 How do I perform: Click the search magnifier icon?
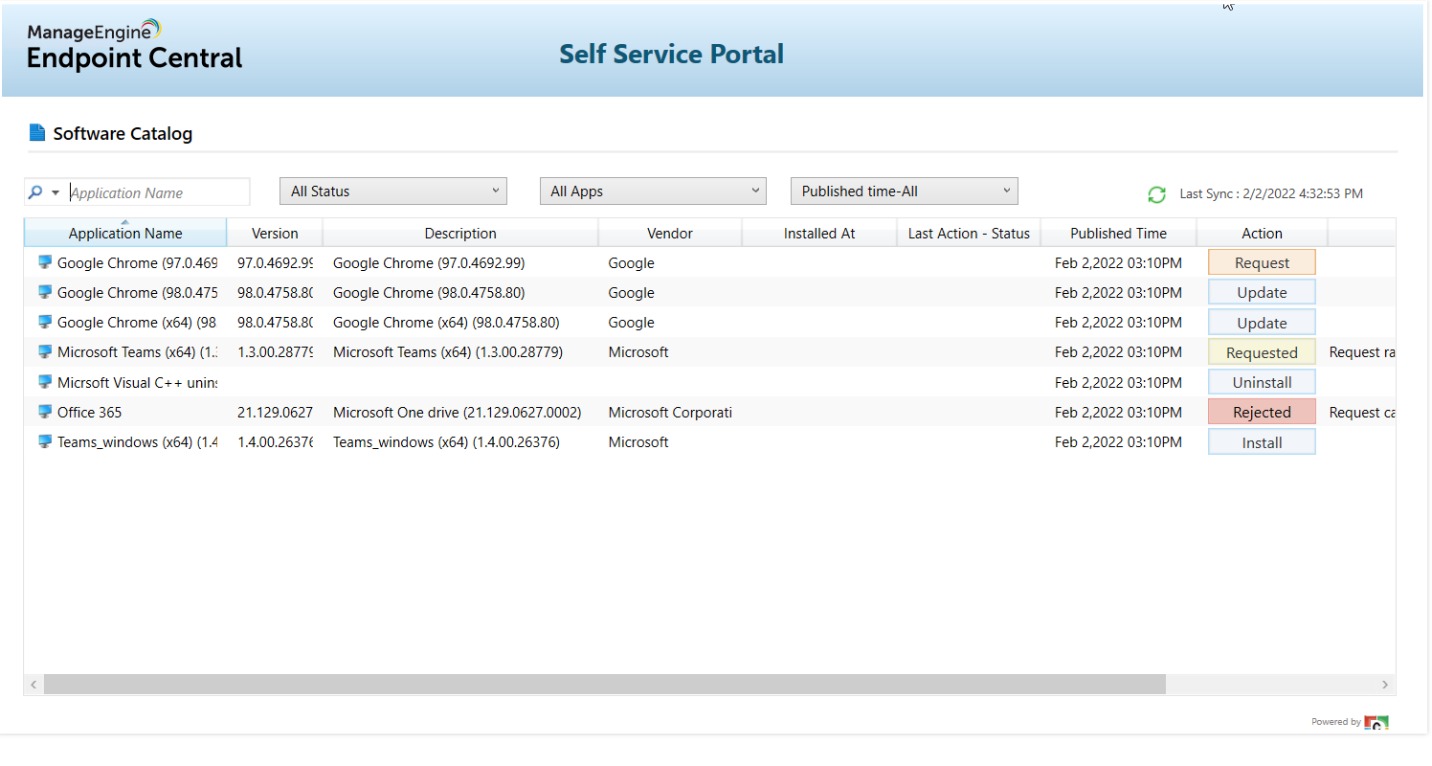click(x=36, y=192)
